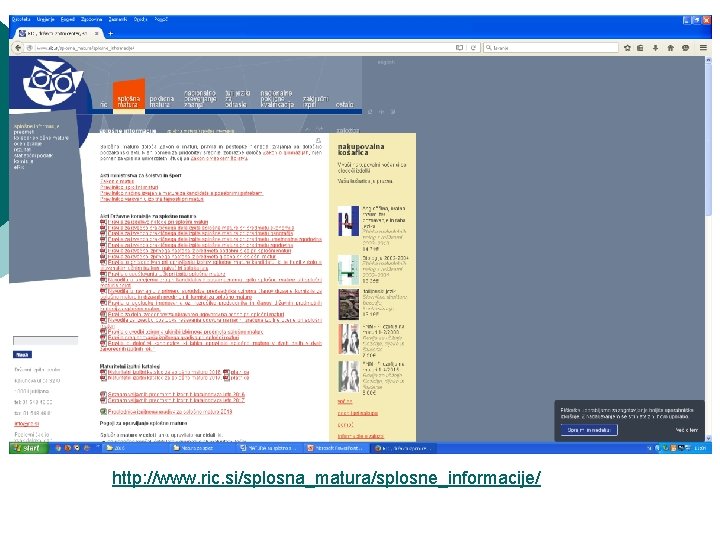Screen dimensions: 720x540
Task: Click the browser search box
Action: click(x=551, y=48)
